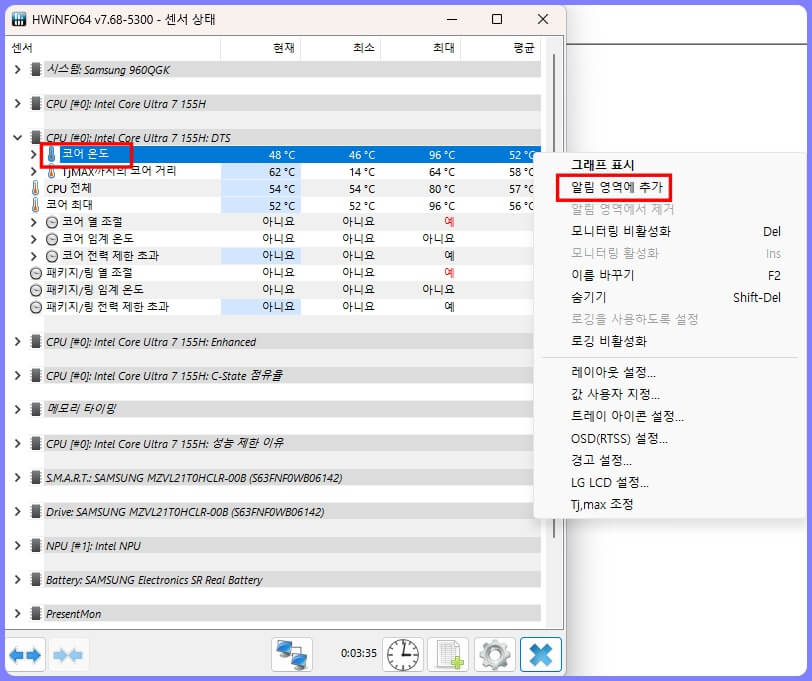Screen dimensions: 812x681
Task: Expand the SAMSUNG battery sensor group
Action: pos(19,580)
